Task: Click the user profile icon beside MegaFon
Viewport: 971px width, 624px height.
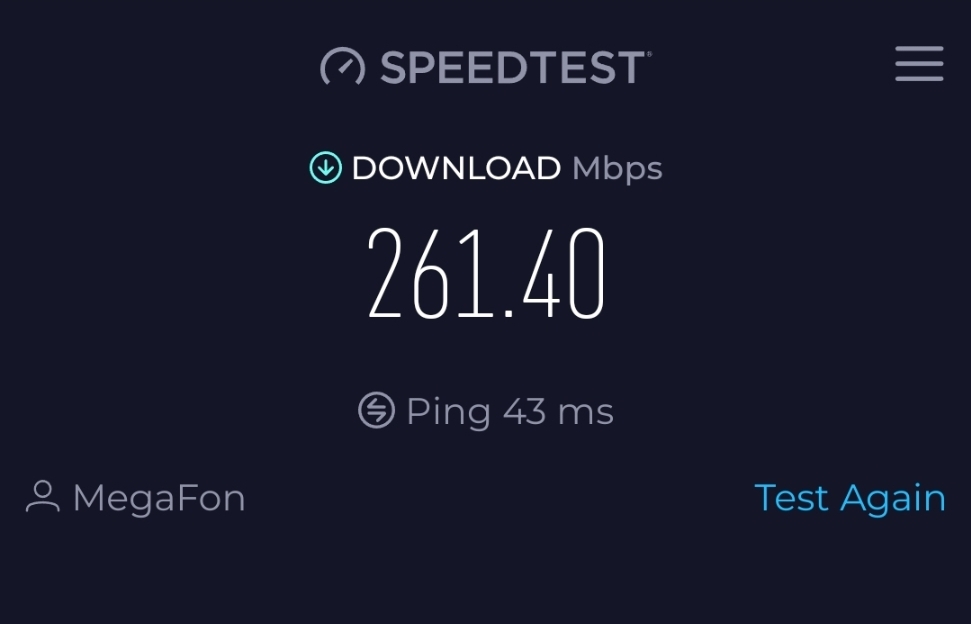Action: point(43,496)
